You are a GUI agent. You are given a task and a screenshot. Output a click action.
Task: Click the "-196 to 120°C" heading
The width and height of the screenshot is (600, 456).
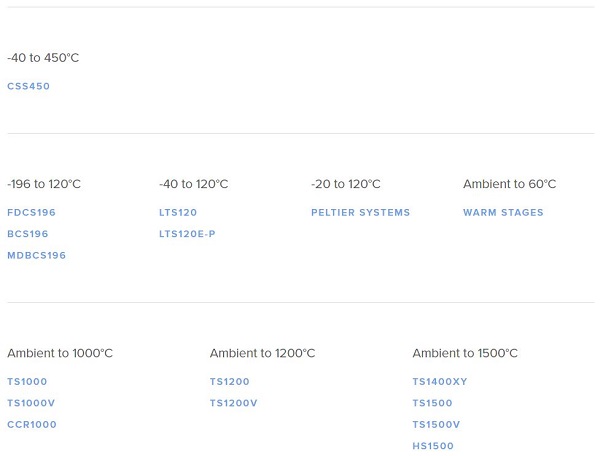44,184
